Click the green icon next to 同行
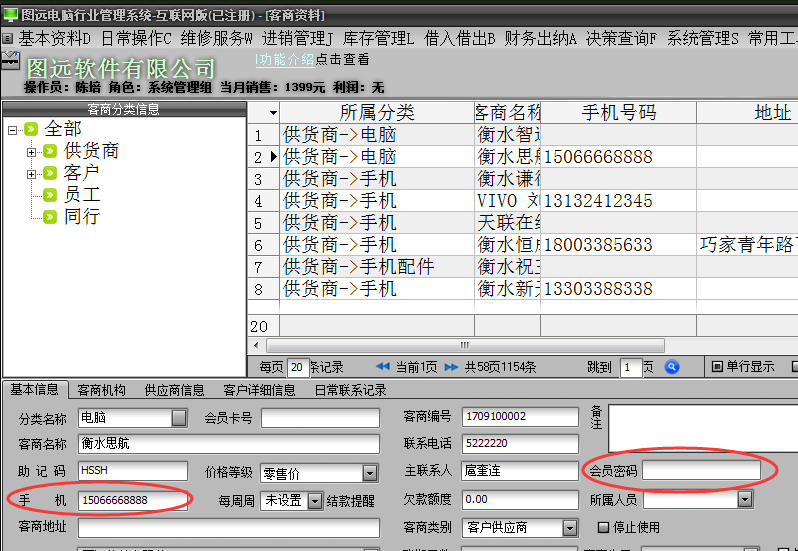Screen dimensions: 798x551 tap(50, 216)
